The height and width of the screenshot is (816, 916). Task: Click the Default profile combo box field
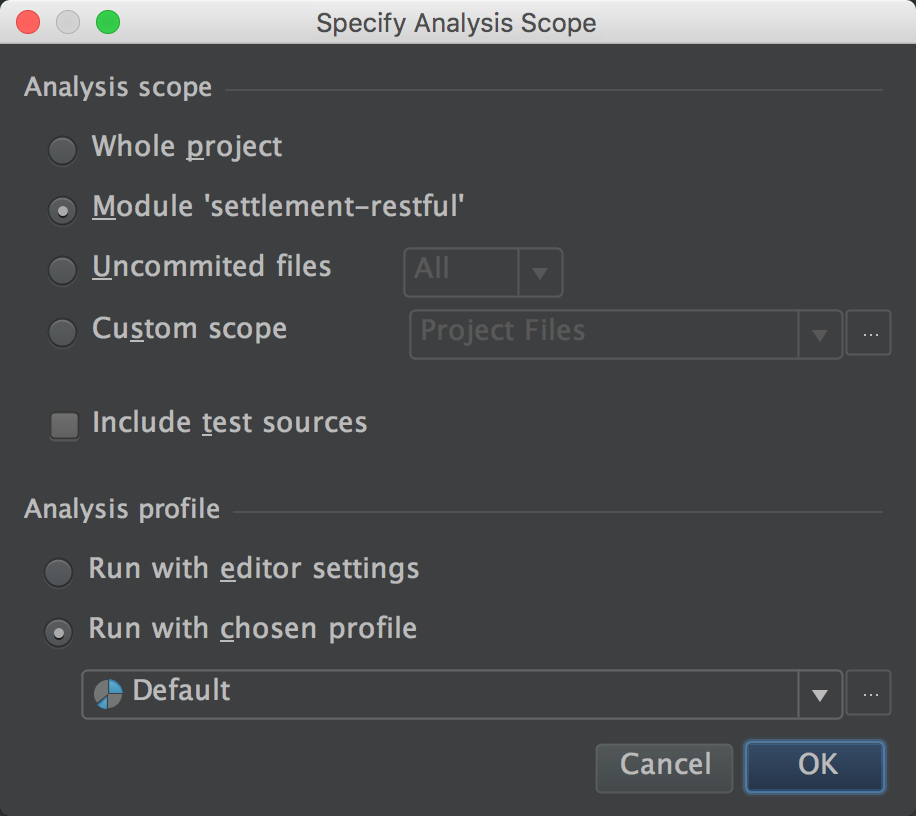pyautogui.click(x=440, y=694)
